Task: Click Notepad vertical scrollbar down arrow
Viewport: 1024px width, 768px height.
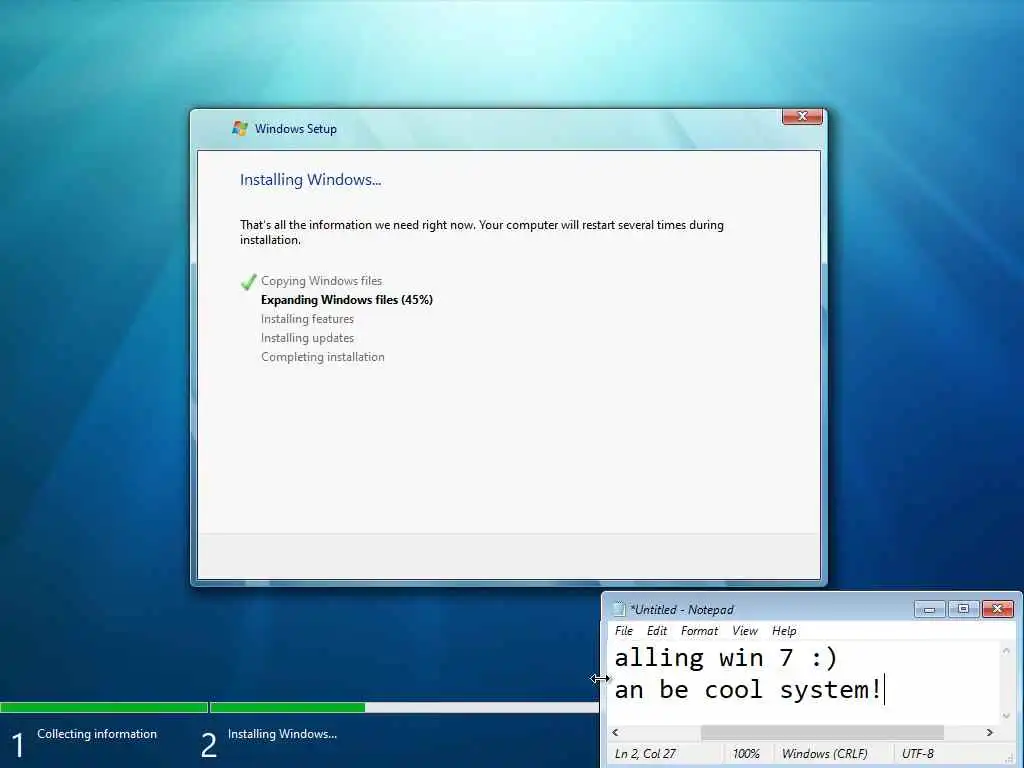Action: [x=1006, y=716]
